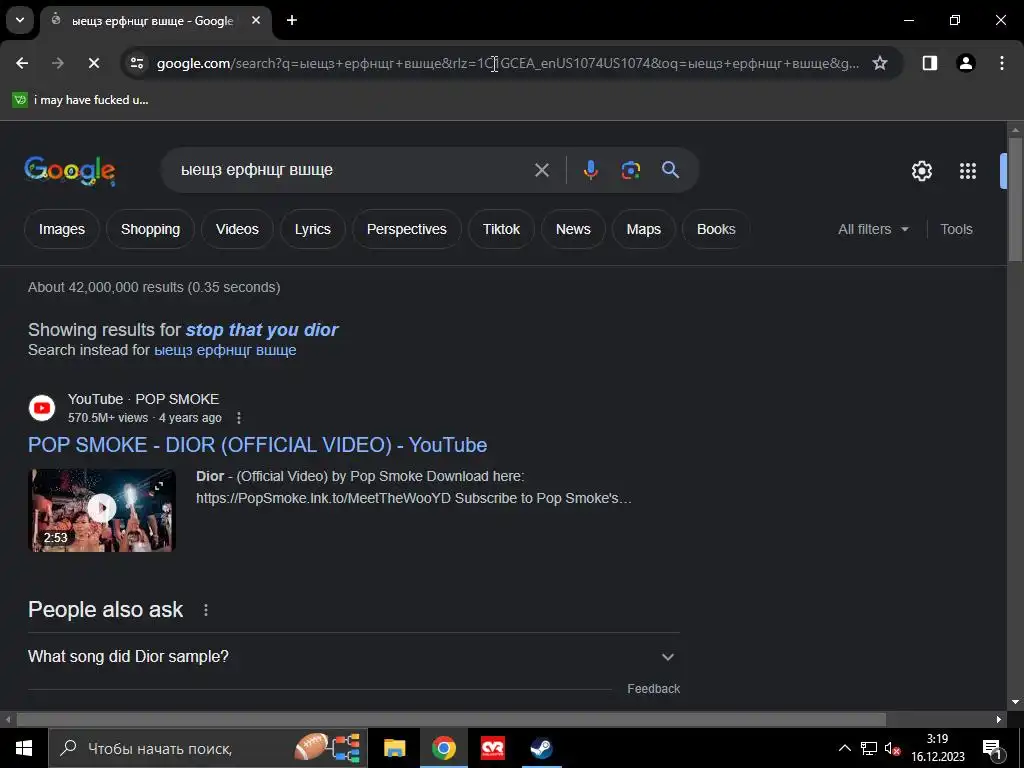Click the Windows taskbar search box
Viewport: 1024px width, 768px height.
pyautogui.click(x=208, y=748)
